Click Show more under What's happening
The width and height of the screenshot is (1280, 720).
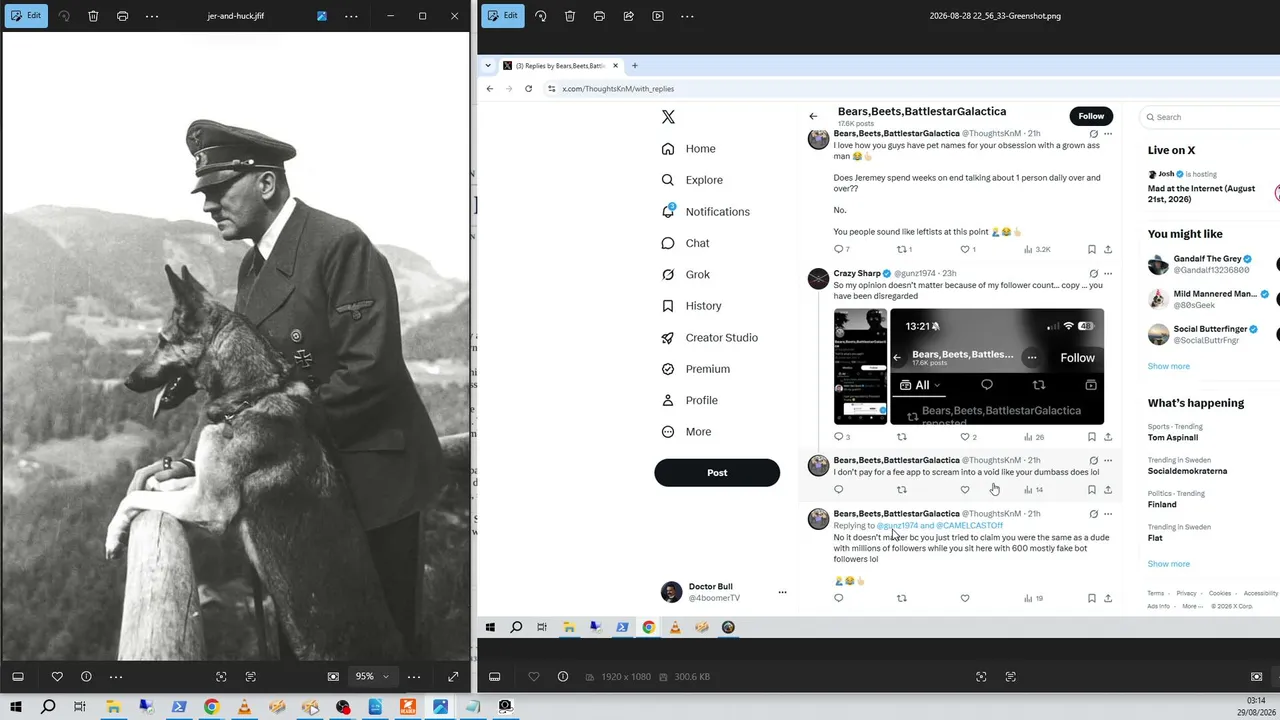coord(1169,564)
